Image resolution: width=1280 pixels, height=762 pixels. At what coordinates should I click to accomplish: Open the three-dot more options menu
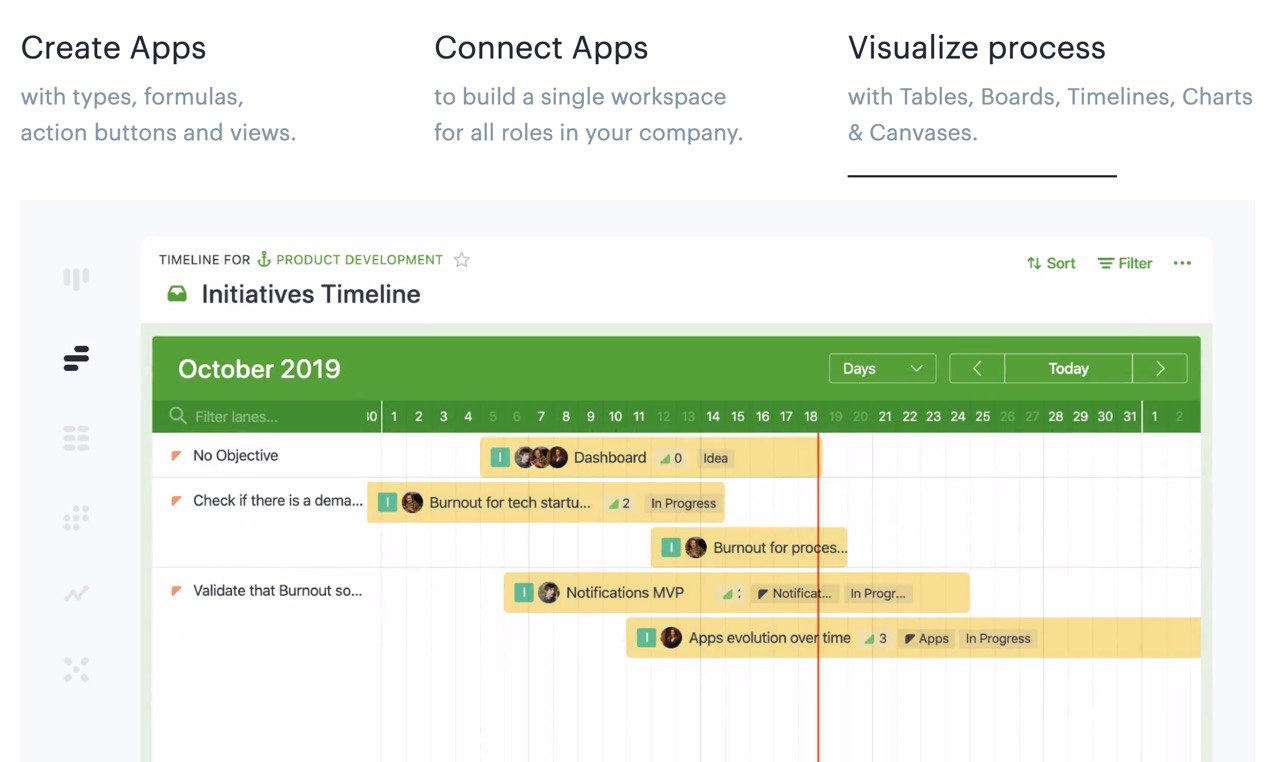(1182, 263)
